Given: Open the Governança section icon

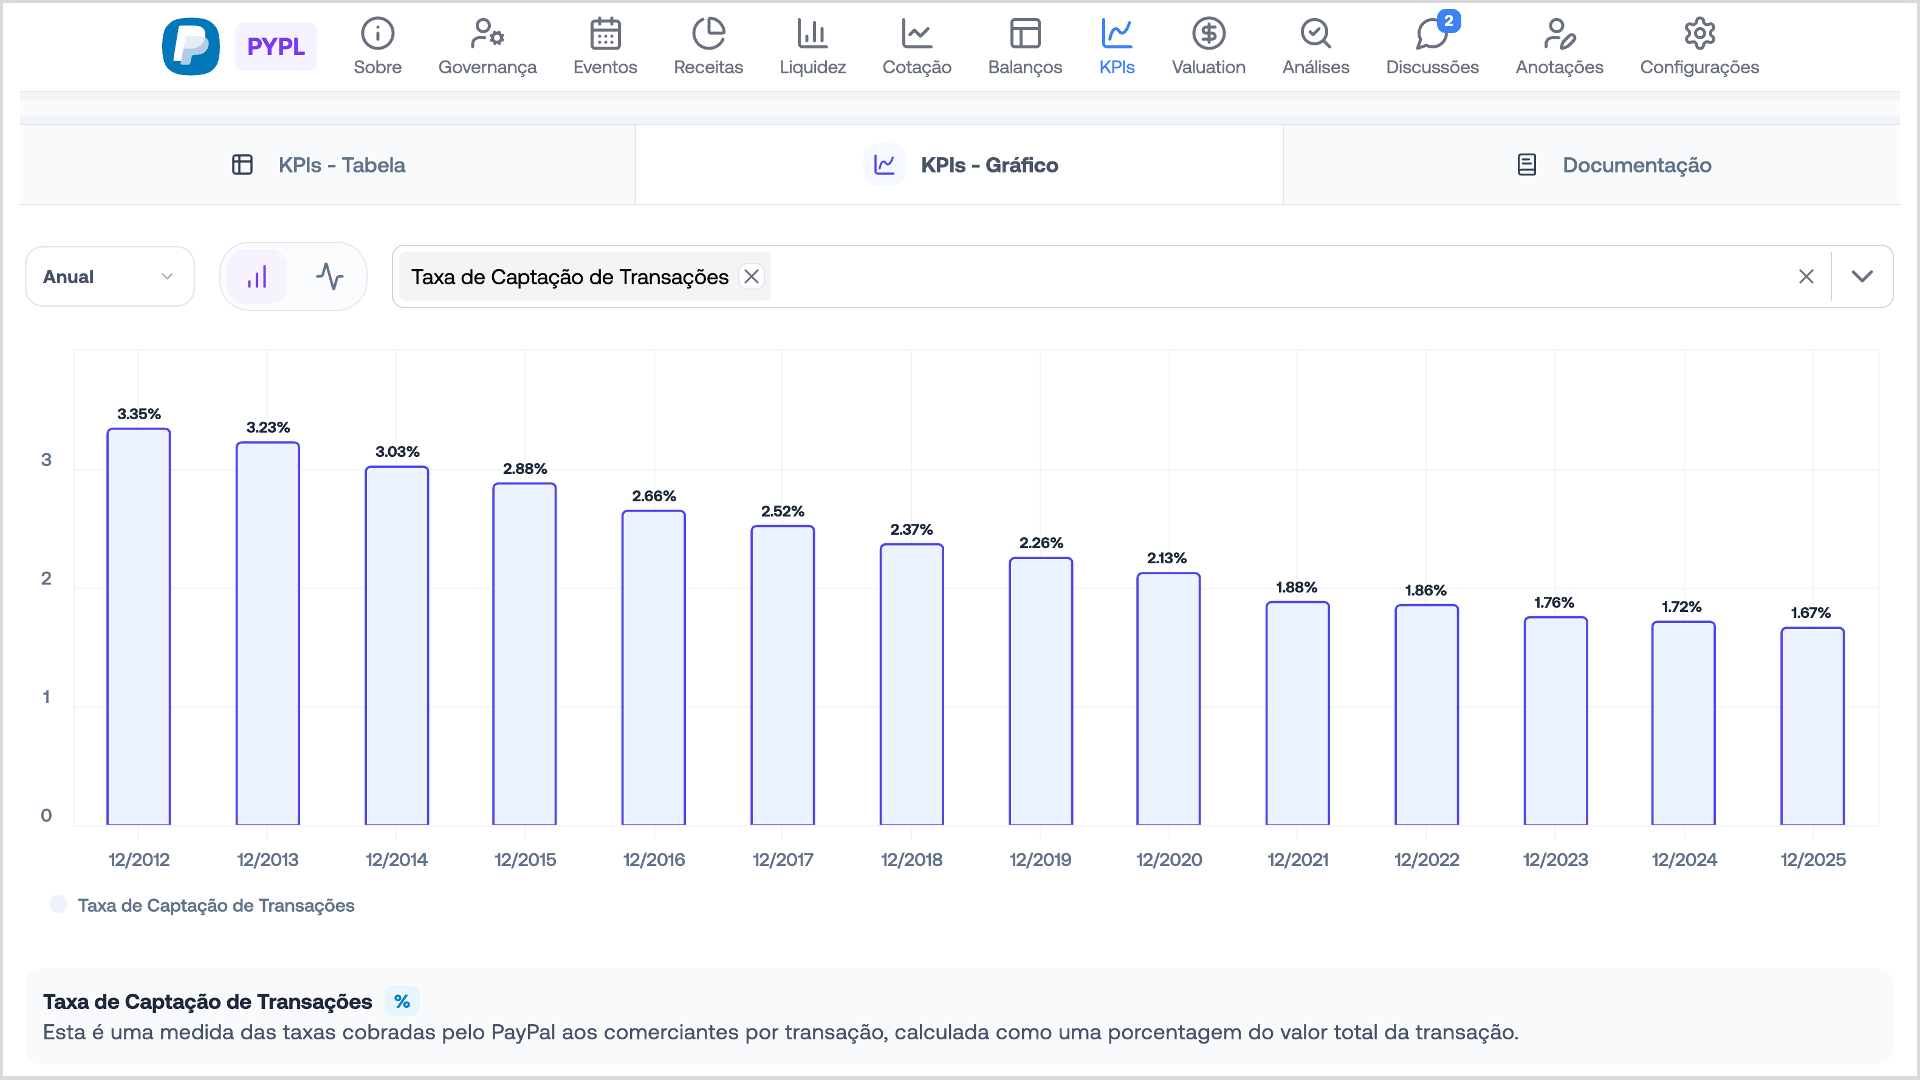Looking at the screenshot, I should point(487,35).
